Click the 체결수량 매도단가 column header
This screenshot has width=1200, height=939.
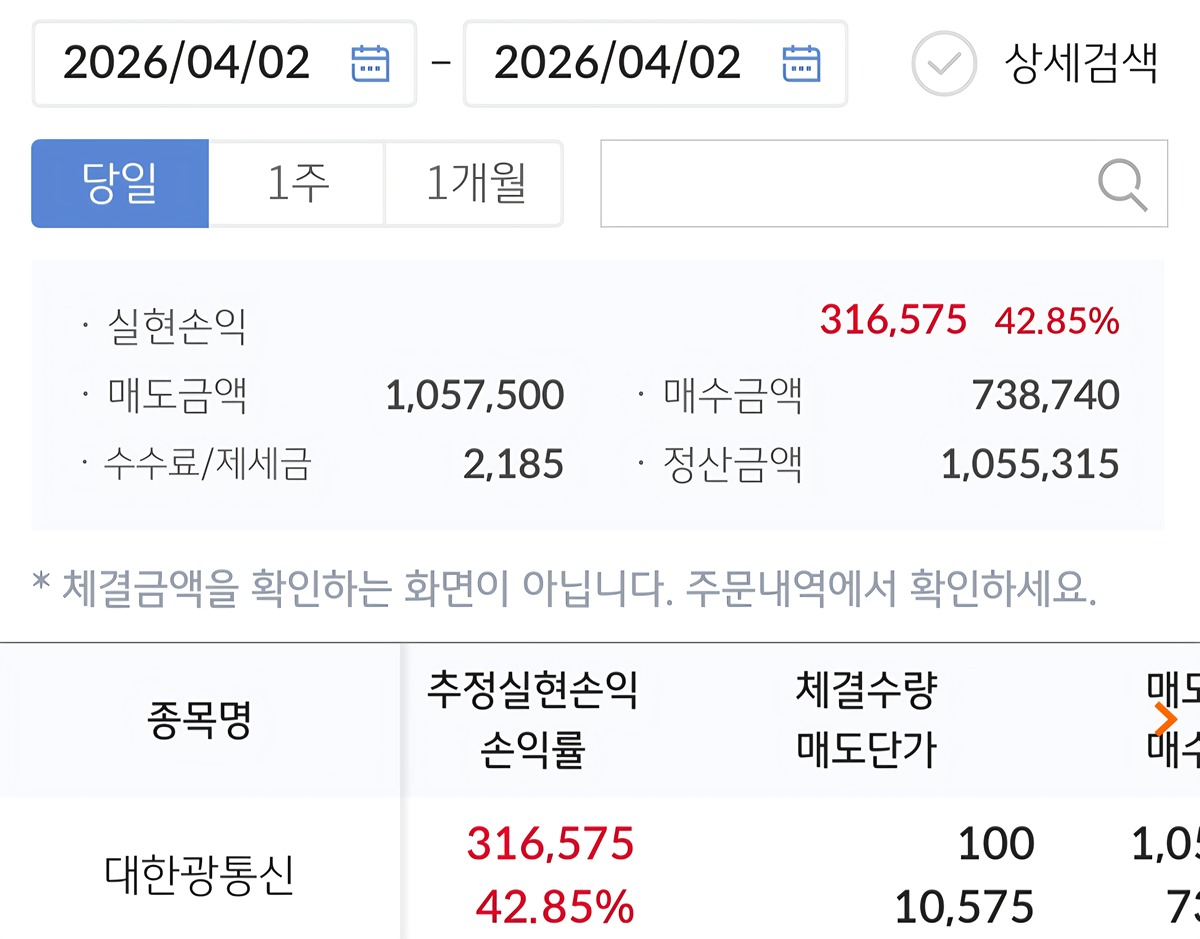[866, 719]
